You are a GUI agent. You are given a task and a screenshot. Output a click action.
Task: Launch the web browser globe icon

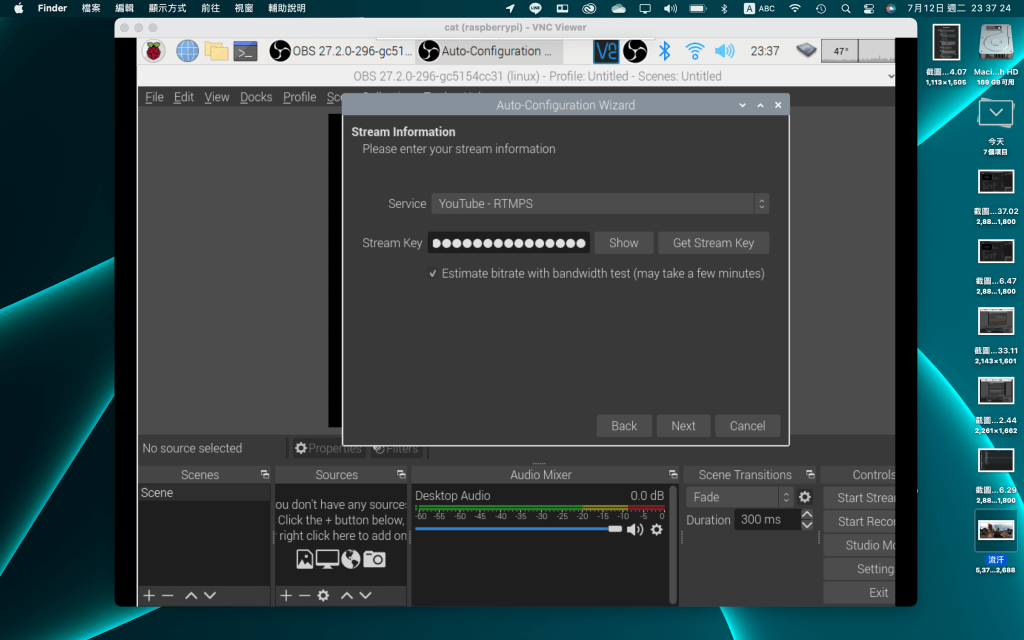click(187, 51)
